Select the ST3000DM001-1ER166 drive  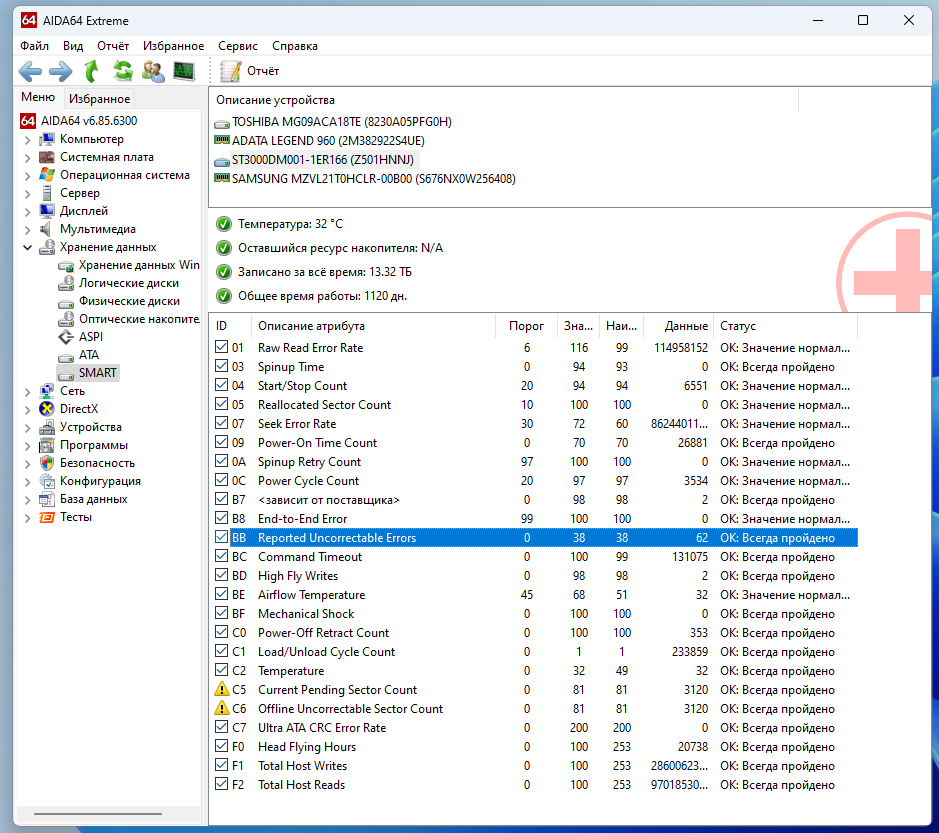[322, 160]
